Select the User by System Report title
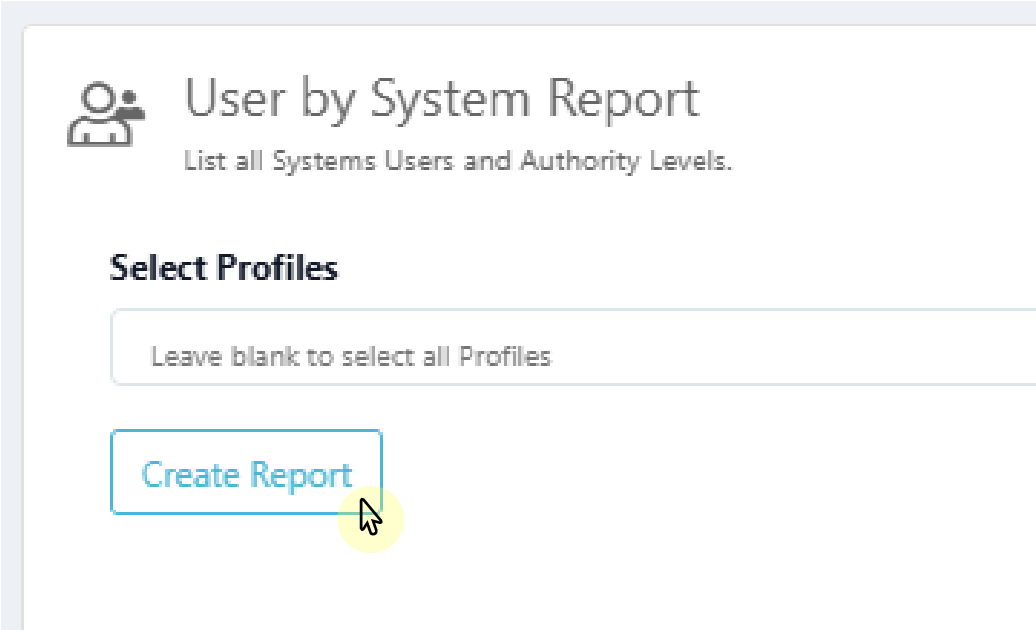 click(x=440, y=98)
